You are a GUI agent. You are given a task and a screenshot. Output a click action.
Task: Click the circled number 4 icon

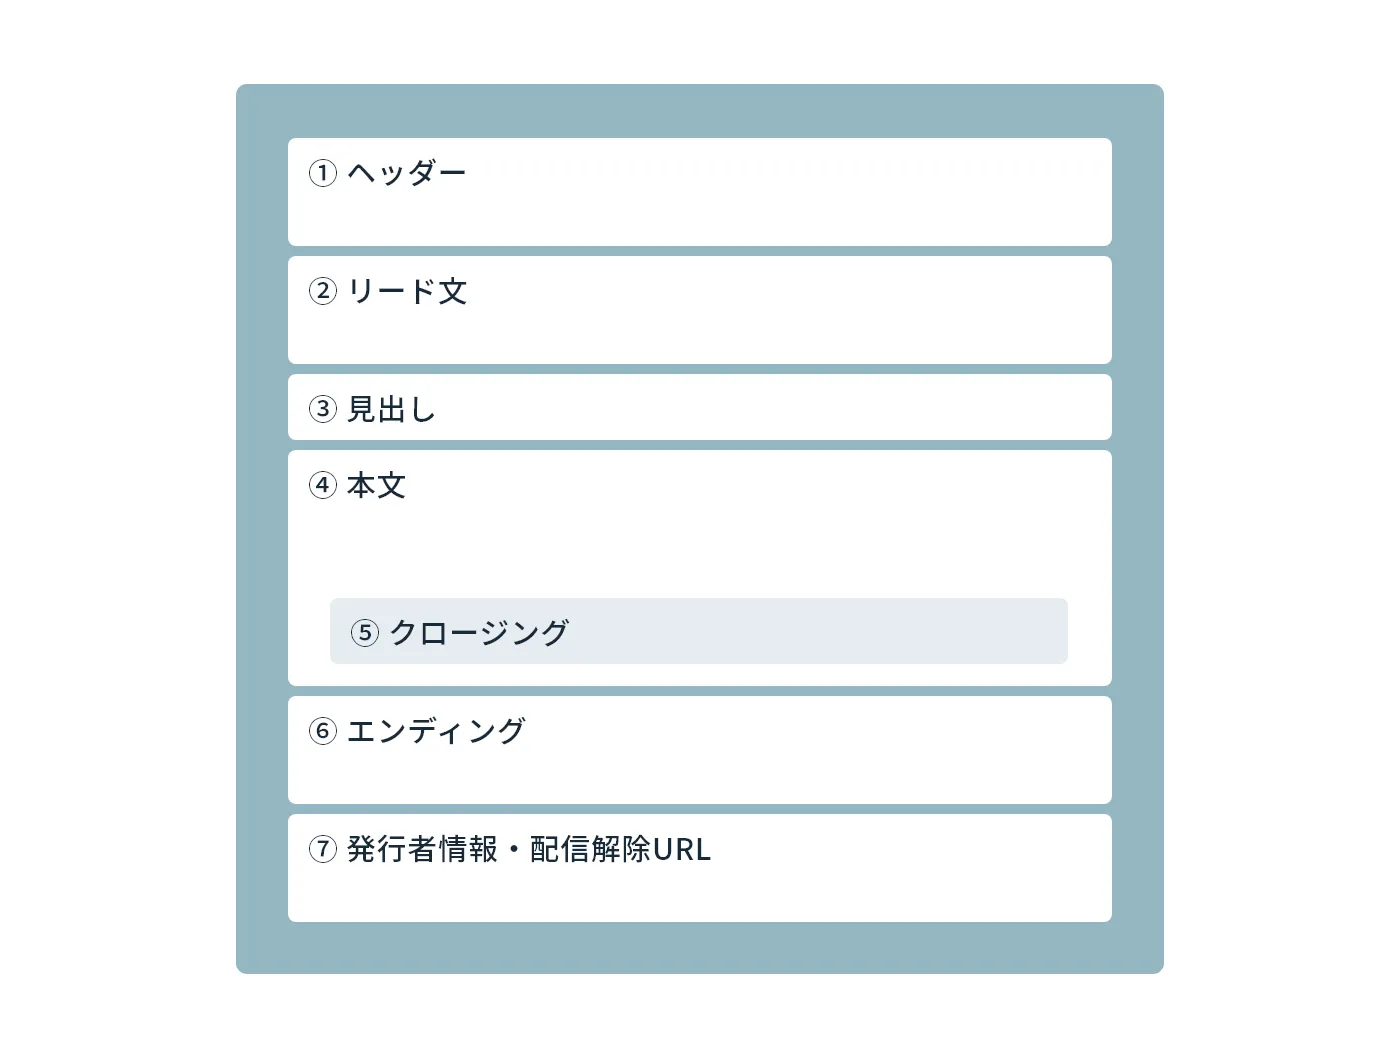click(x=322, y=485)
